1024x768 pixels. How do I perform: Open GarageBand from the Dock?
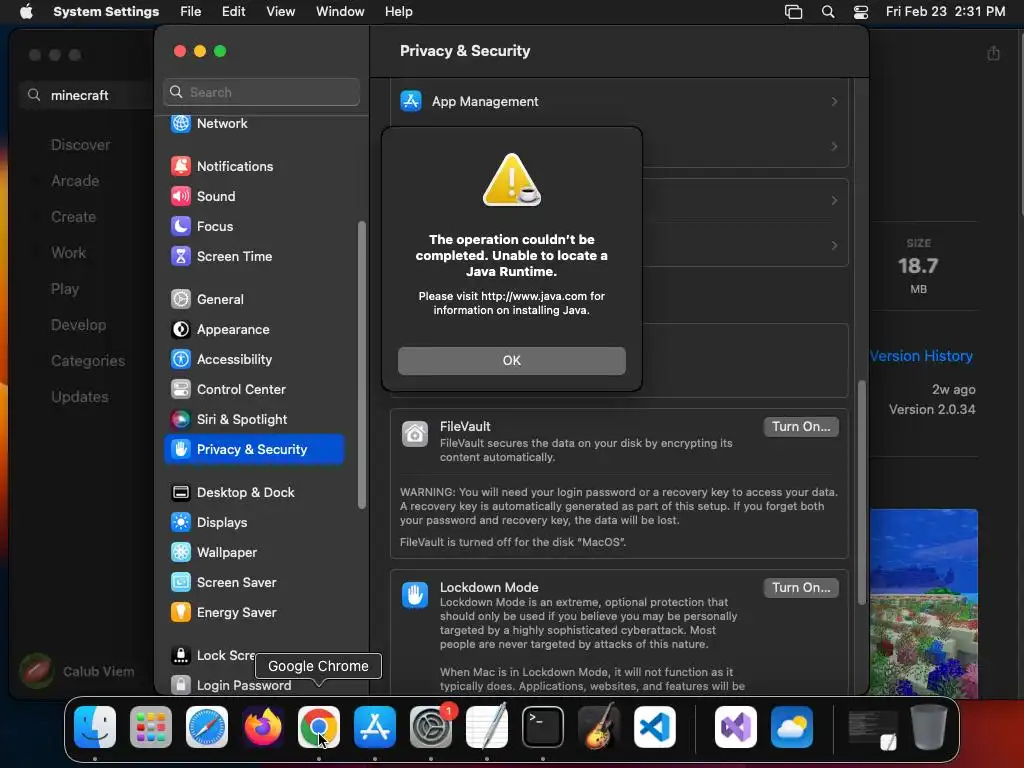coord(599,727)
